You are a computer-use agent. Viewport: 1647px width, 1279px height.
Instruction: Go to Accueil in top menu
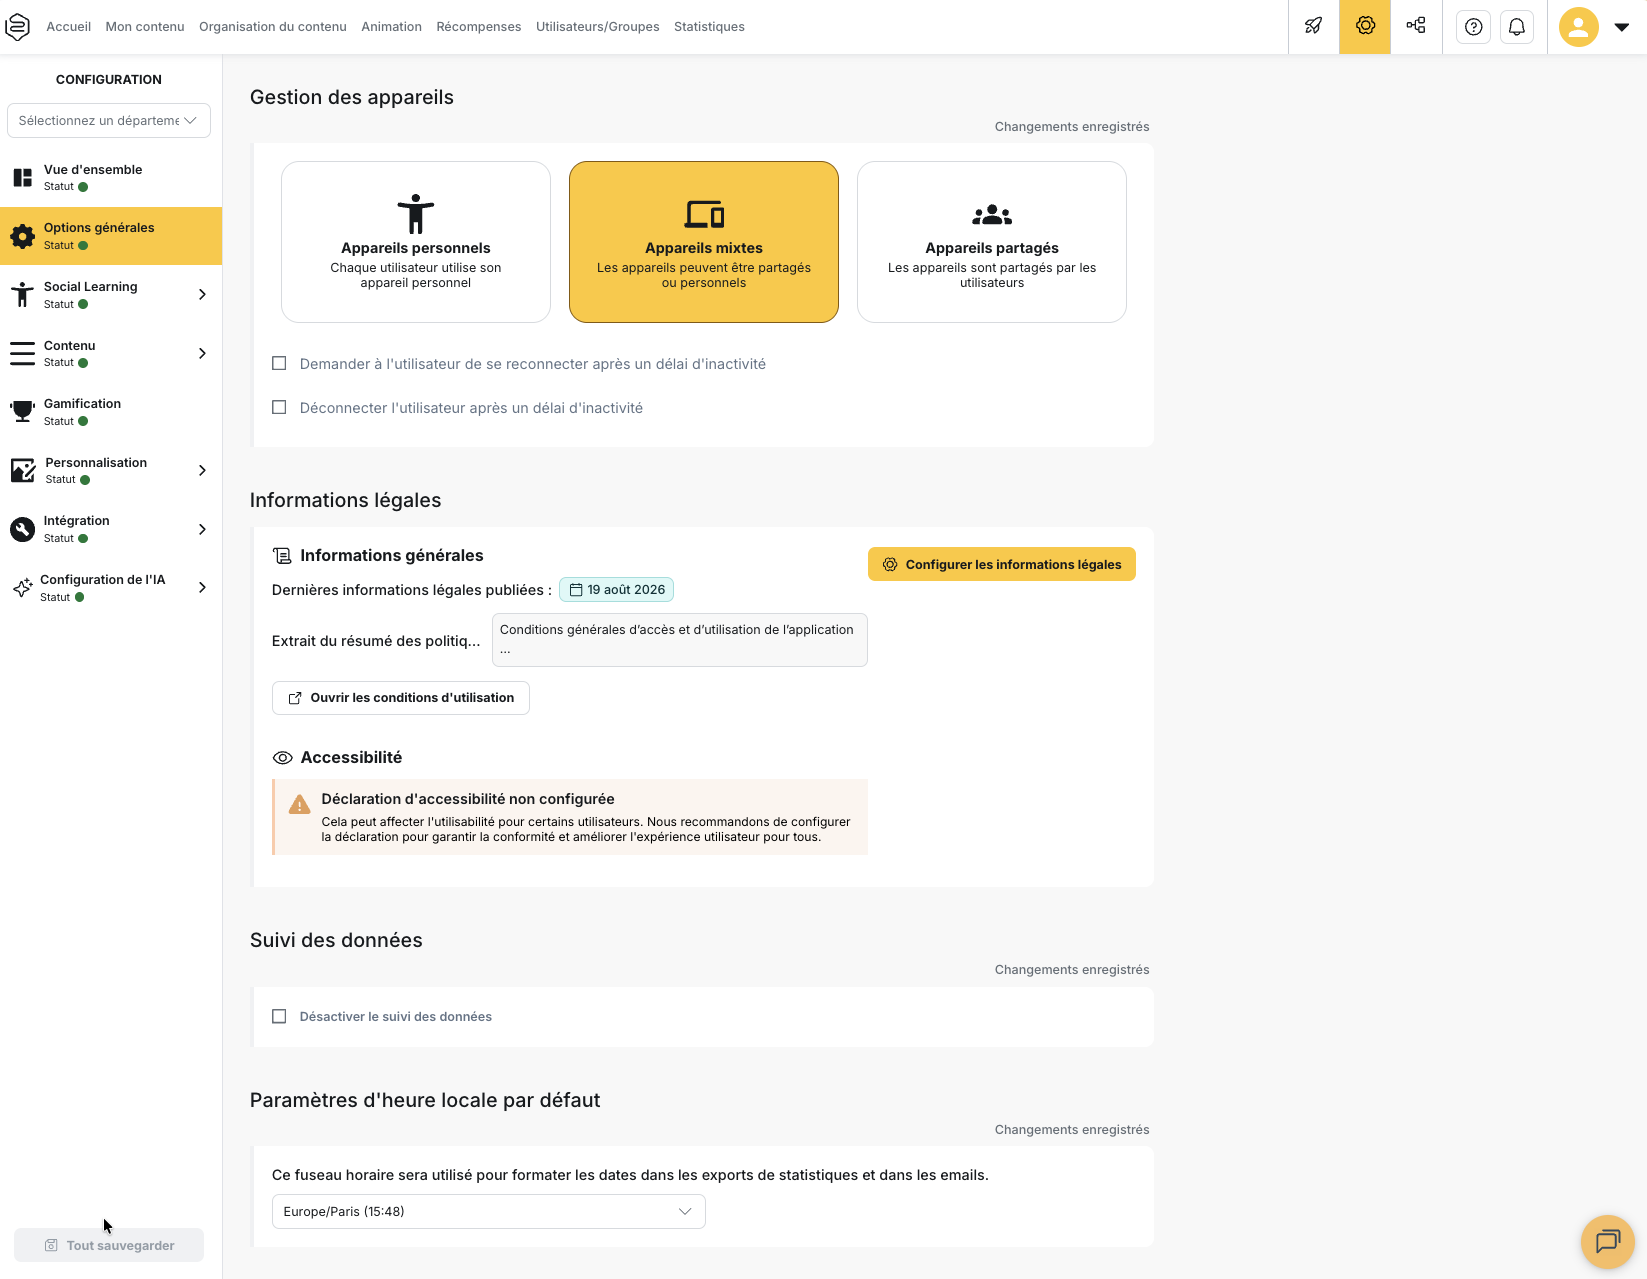69,27
